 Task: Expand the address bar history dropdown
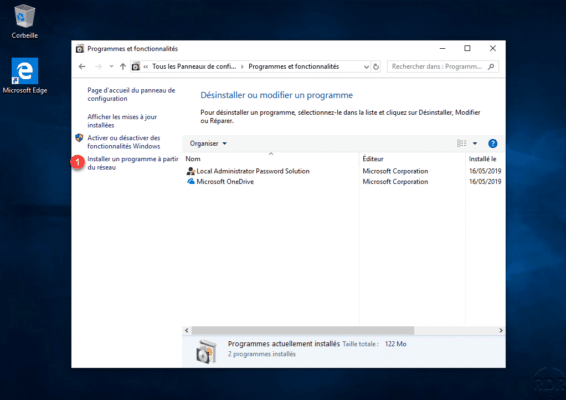click(x=366, y=67)
